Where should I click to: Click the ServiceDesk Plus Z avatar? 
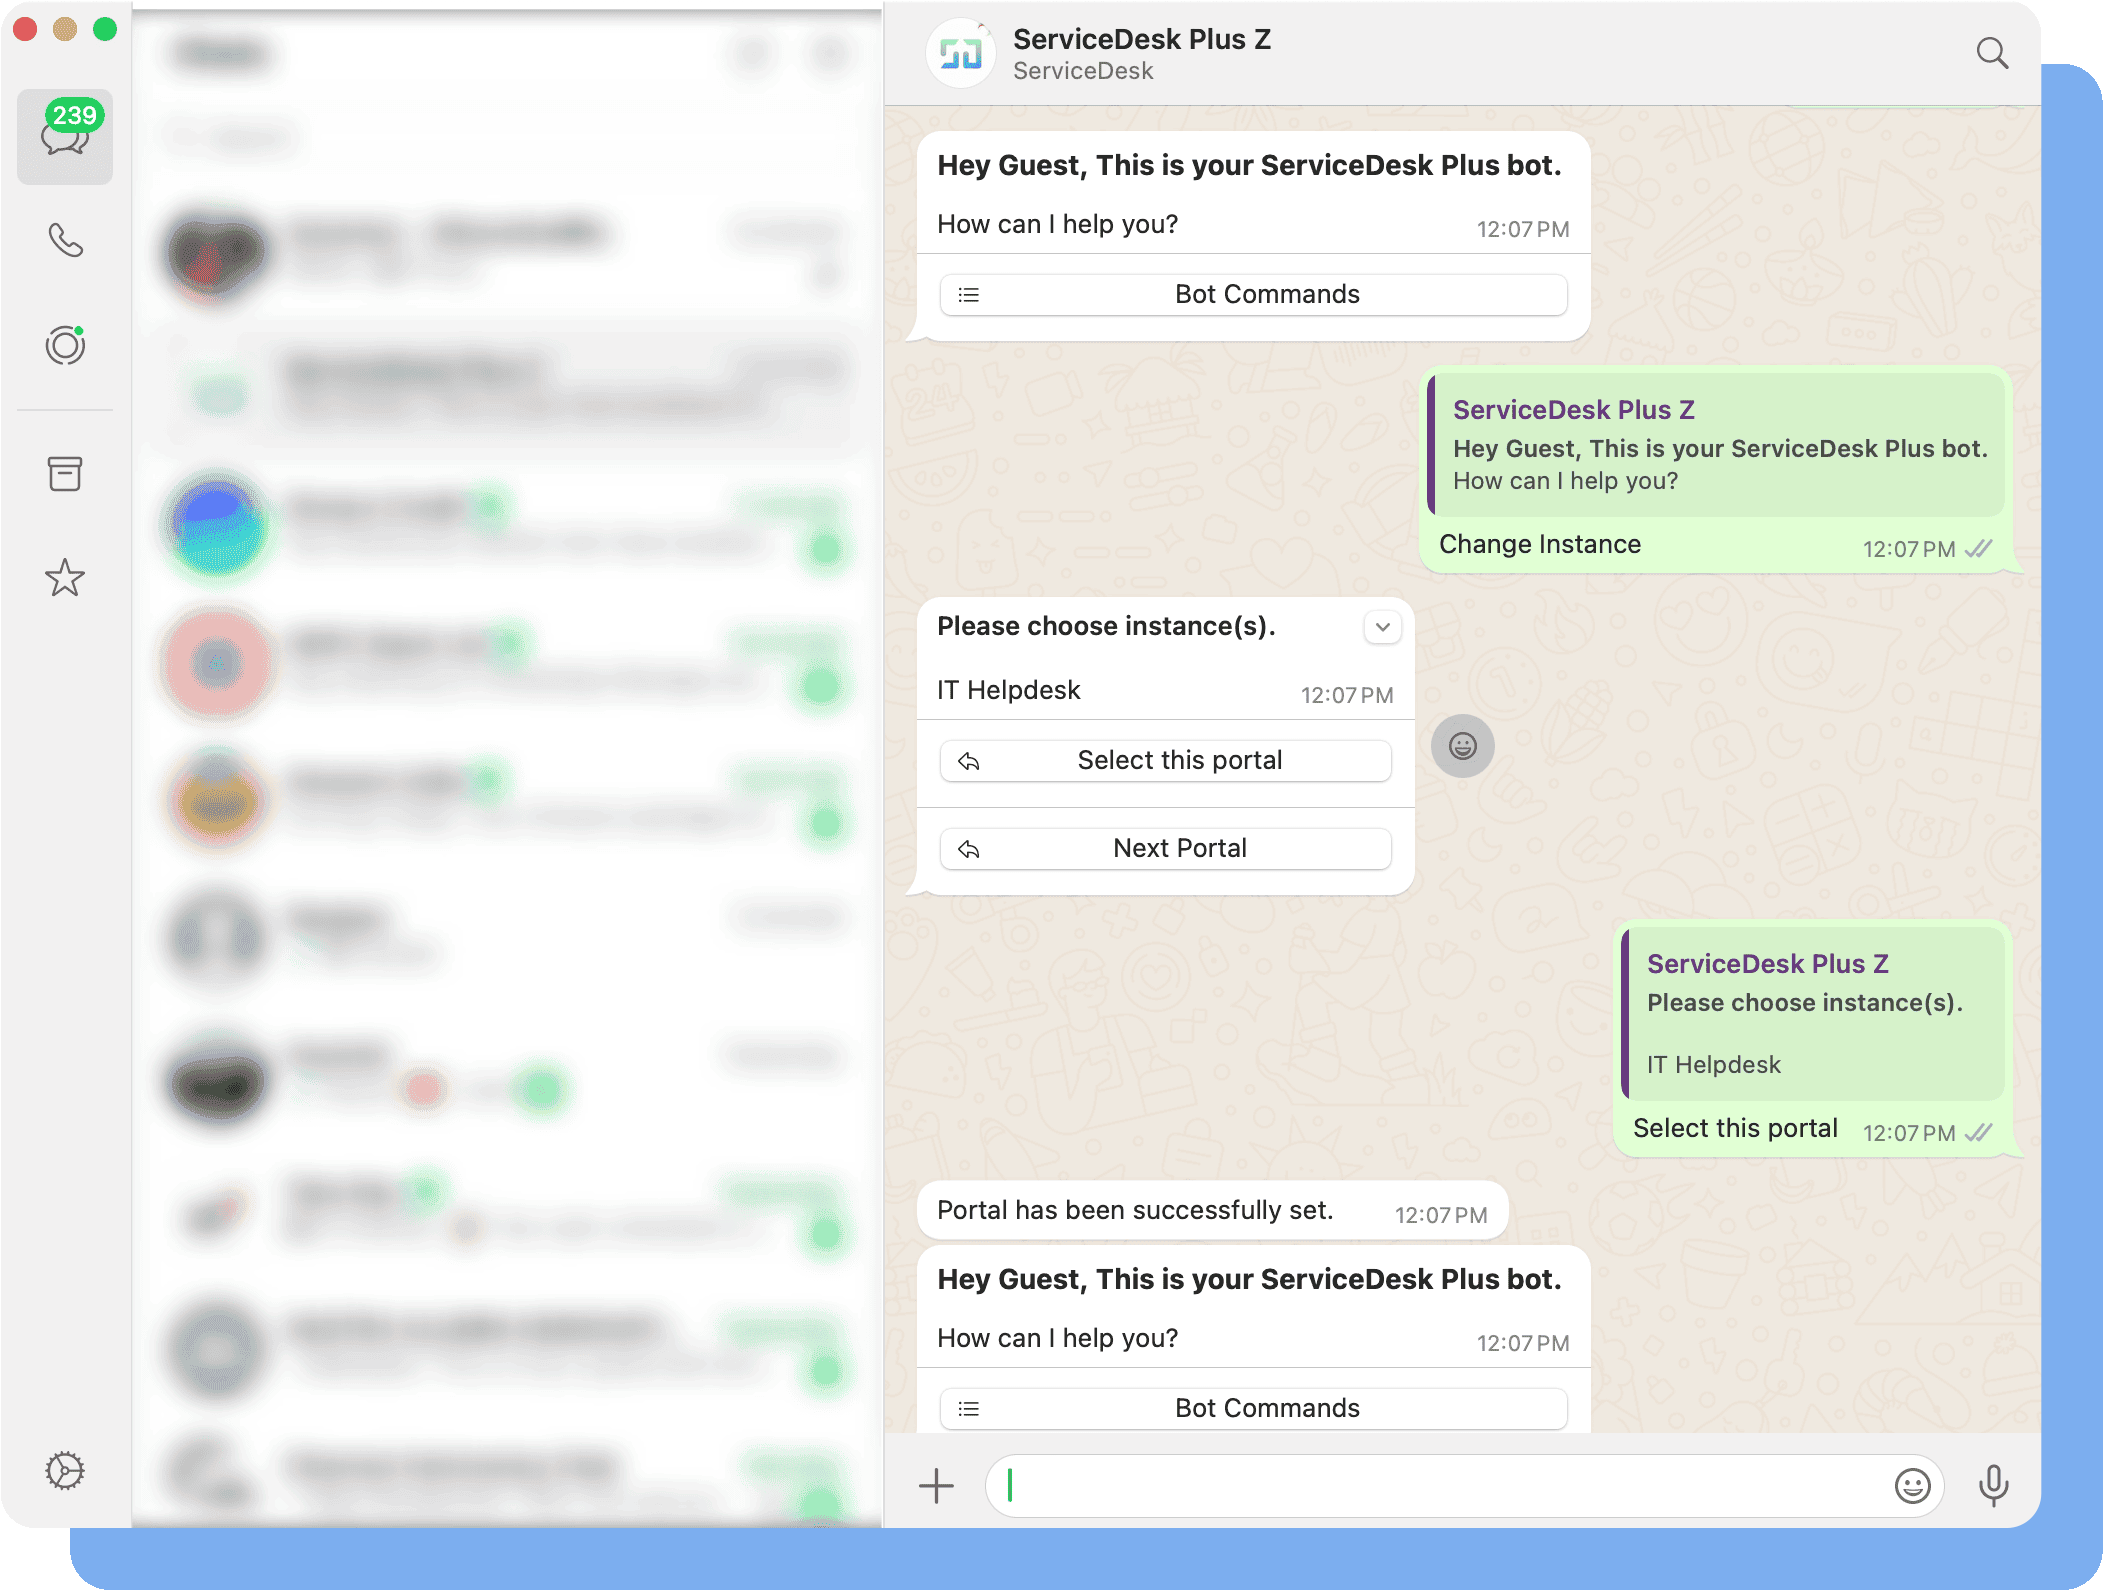961,53
